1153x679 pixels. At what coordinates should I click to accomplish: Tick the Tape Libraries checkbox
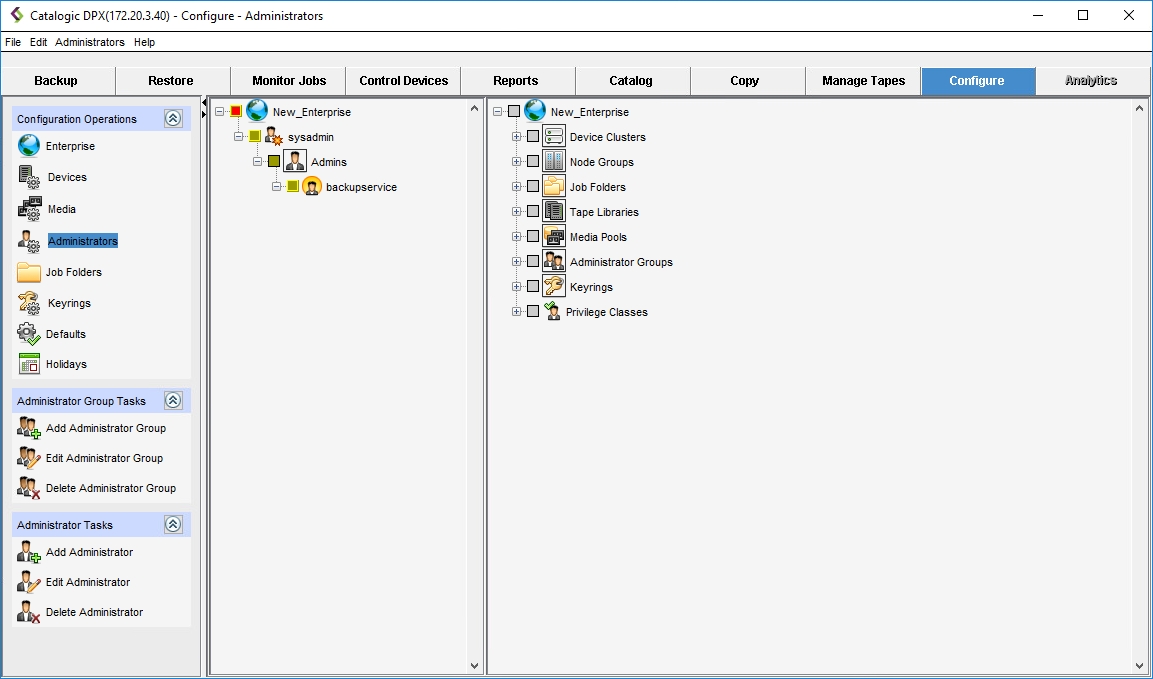pyautogui.click(x=533, y=212)
